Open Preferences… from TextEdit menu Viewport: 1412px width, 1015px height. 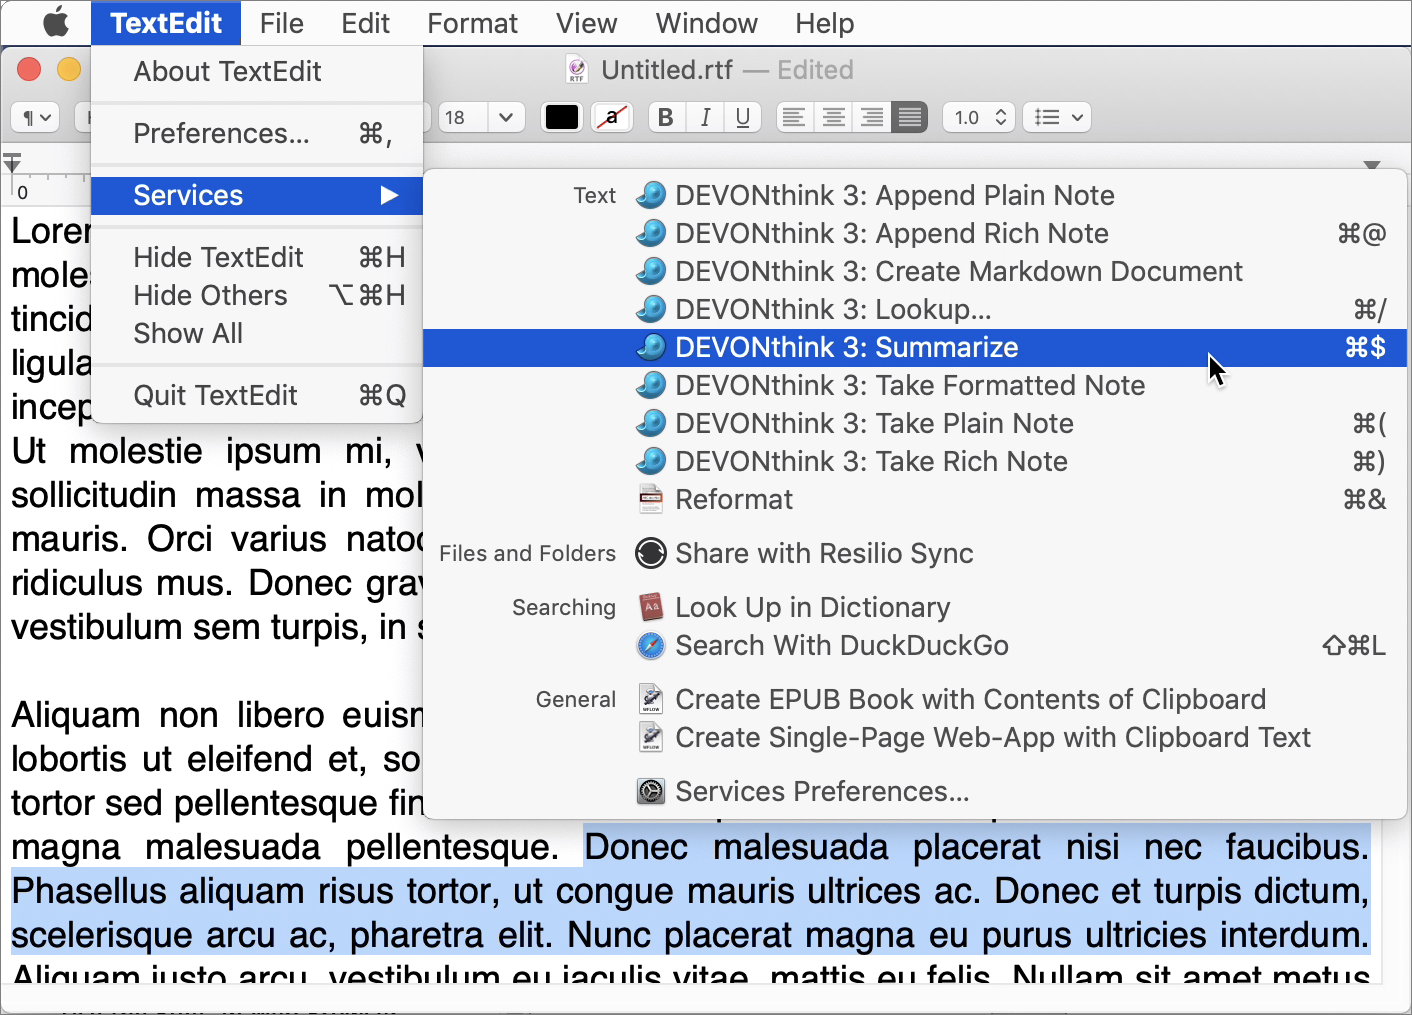257,133
